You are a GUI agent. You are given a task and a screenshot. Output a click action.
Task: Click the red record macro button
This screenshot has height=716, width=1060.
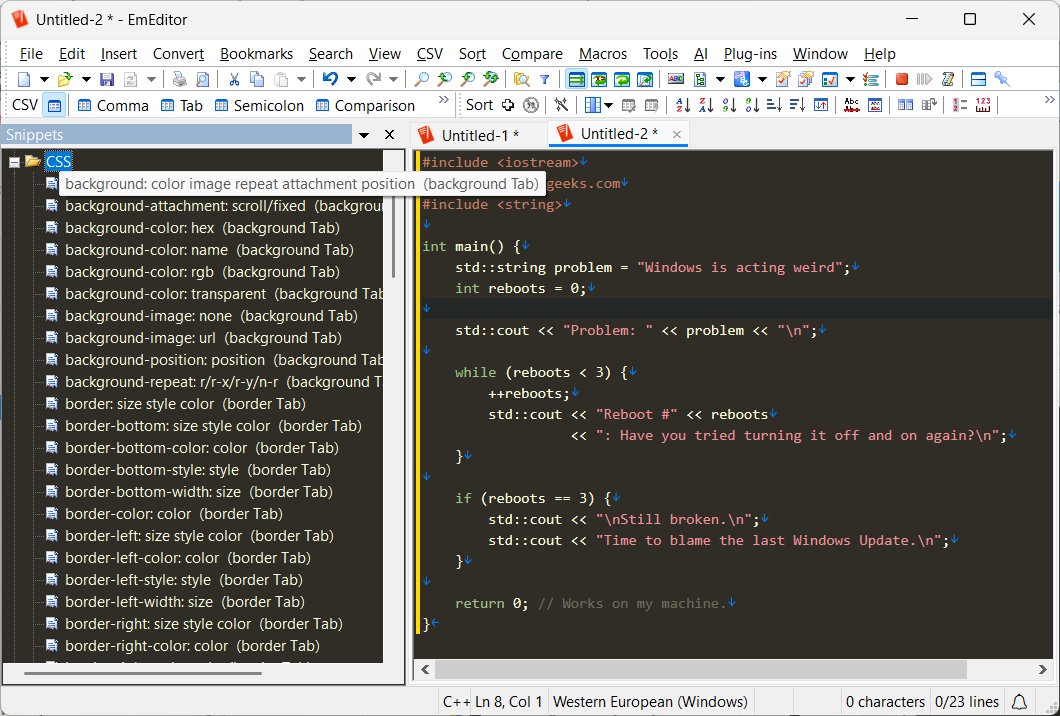[x=901, y=79]
